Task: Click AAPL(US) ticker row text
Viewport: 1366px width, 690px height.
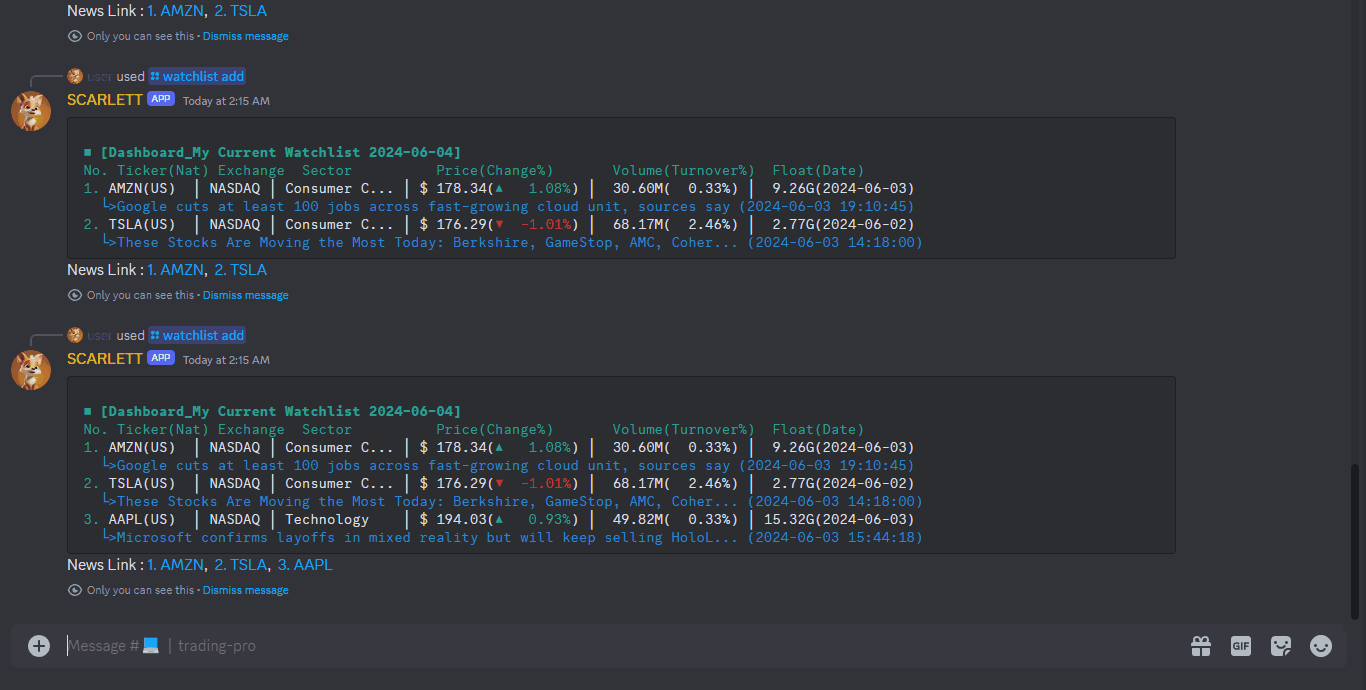Action: click(142, 519)
